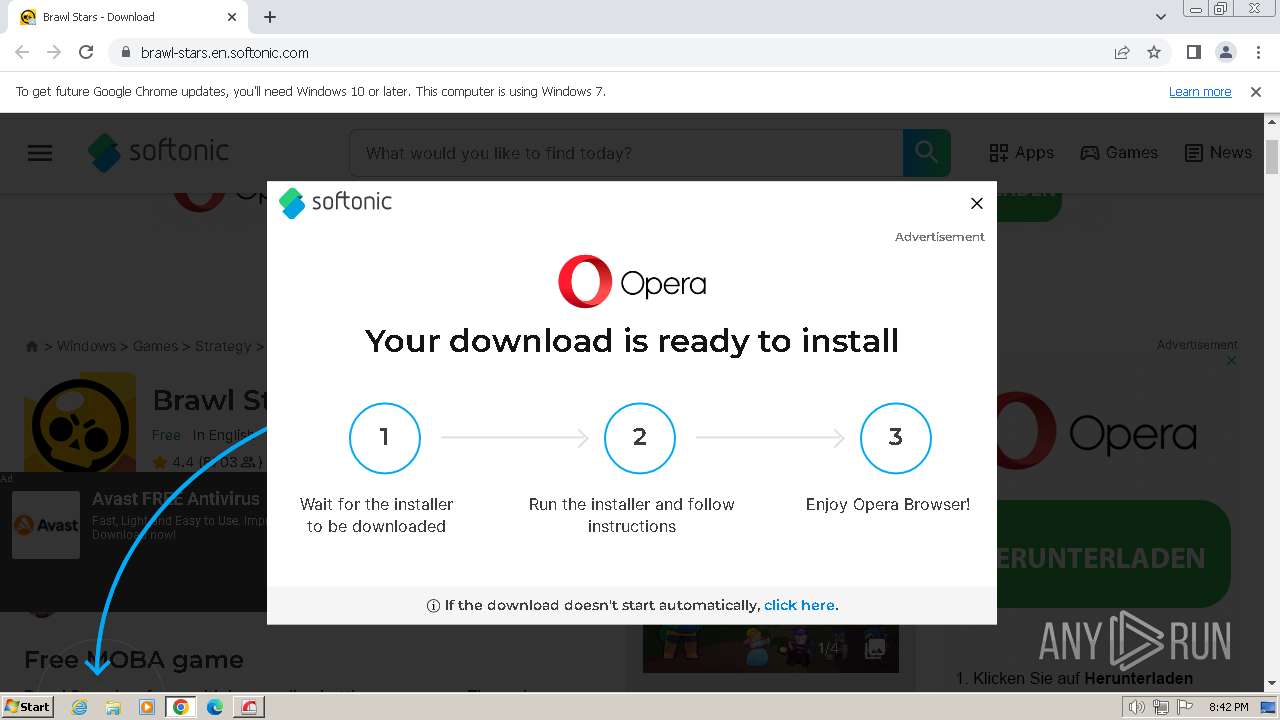Open the Apps section

pyautogui.click(x=1021, y=153)
